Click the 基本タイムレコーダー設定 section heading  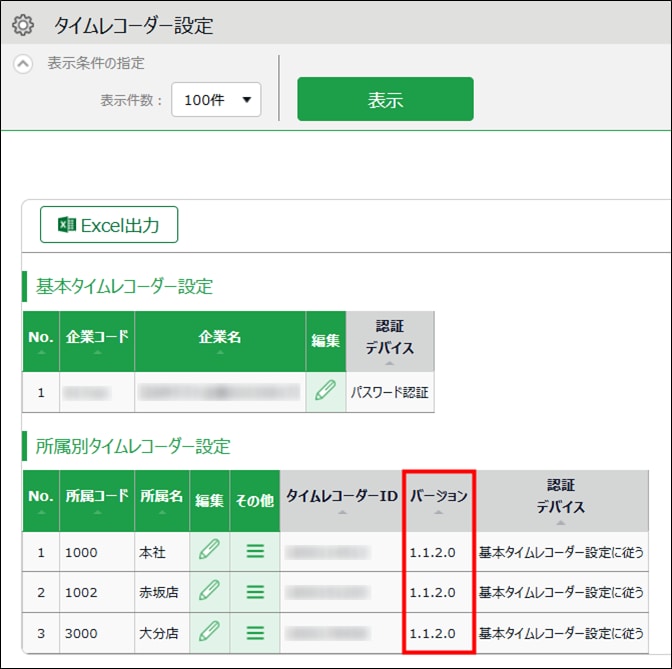(124, 286)
